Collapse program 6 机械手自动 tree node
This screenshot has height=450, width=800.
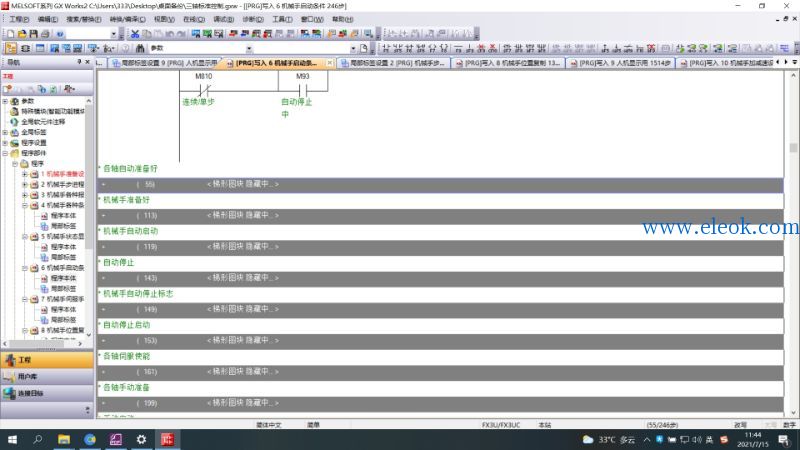pyautogui.click(x=24, y=268)
